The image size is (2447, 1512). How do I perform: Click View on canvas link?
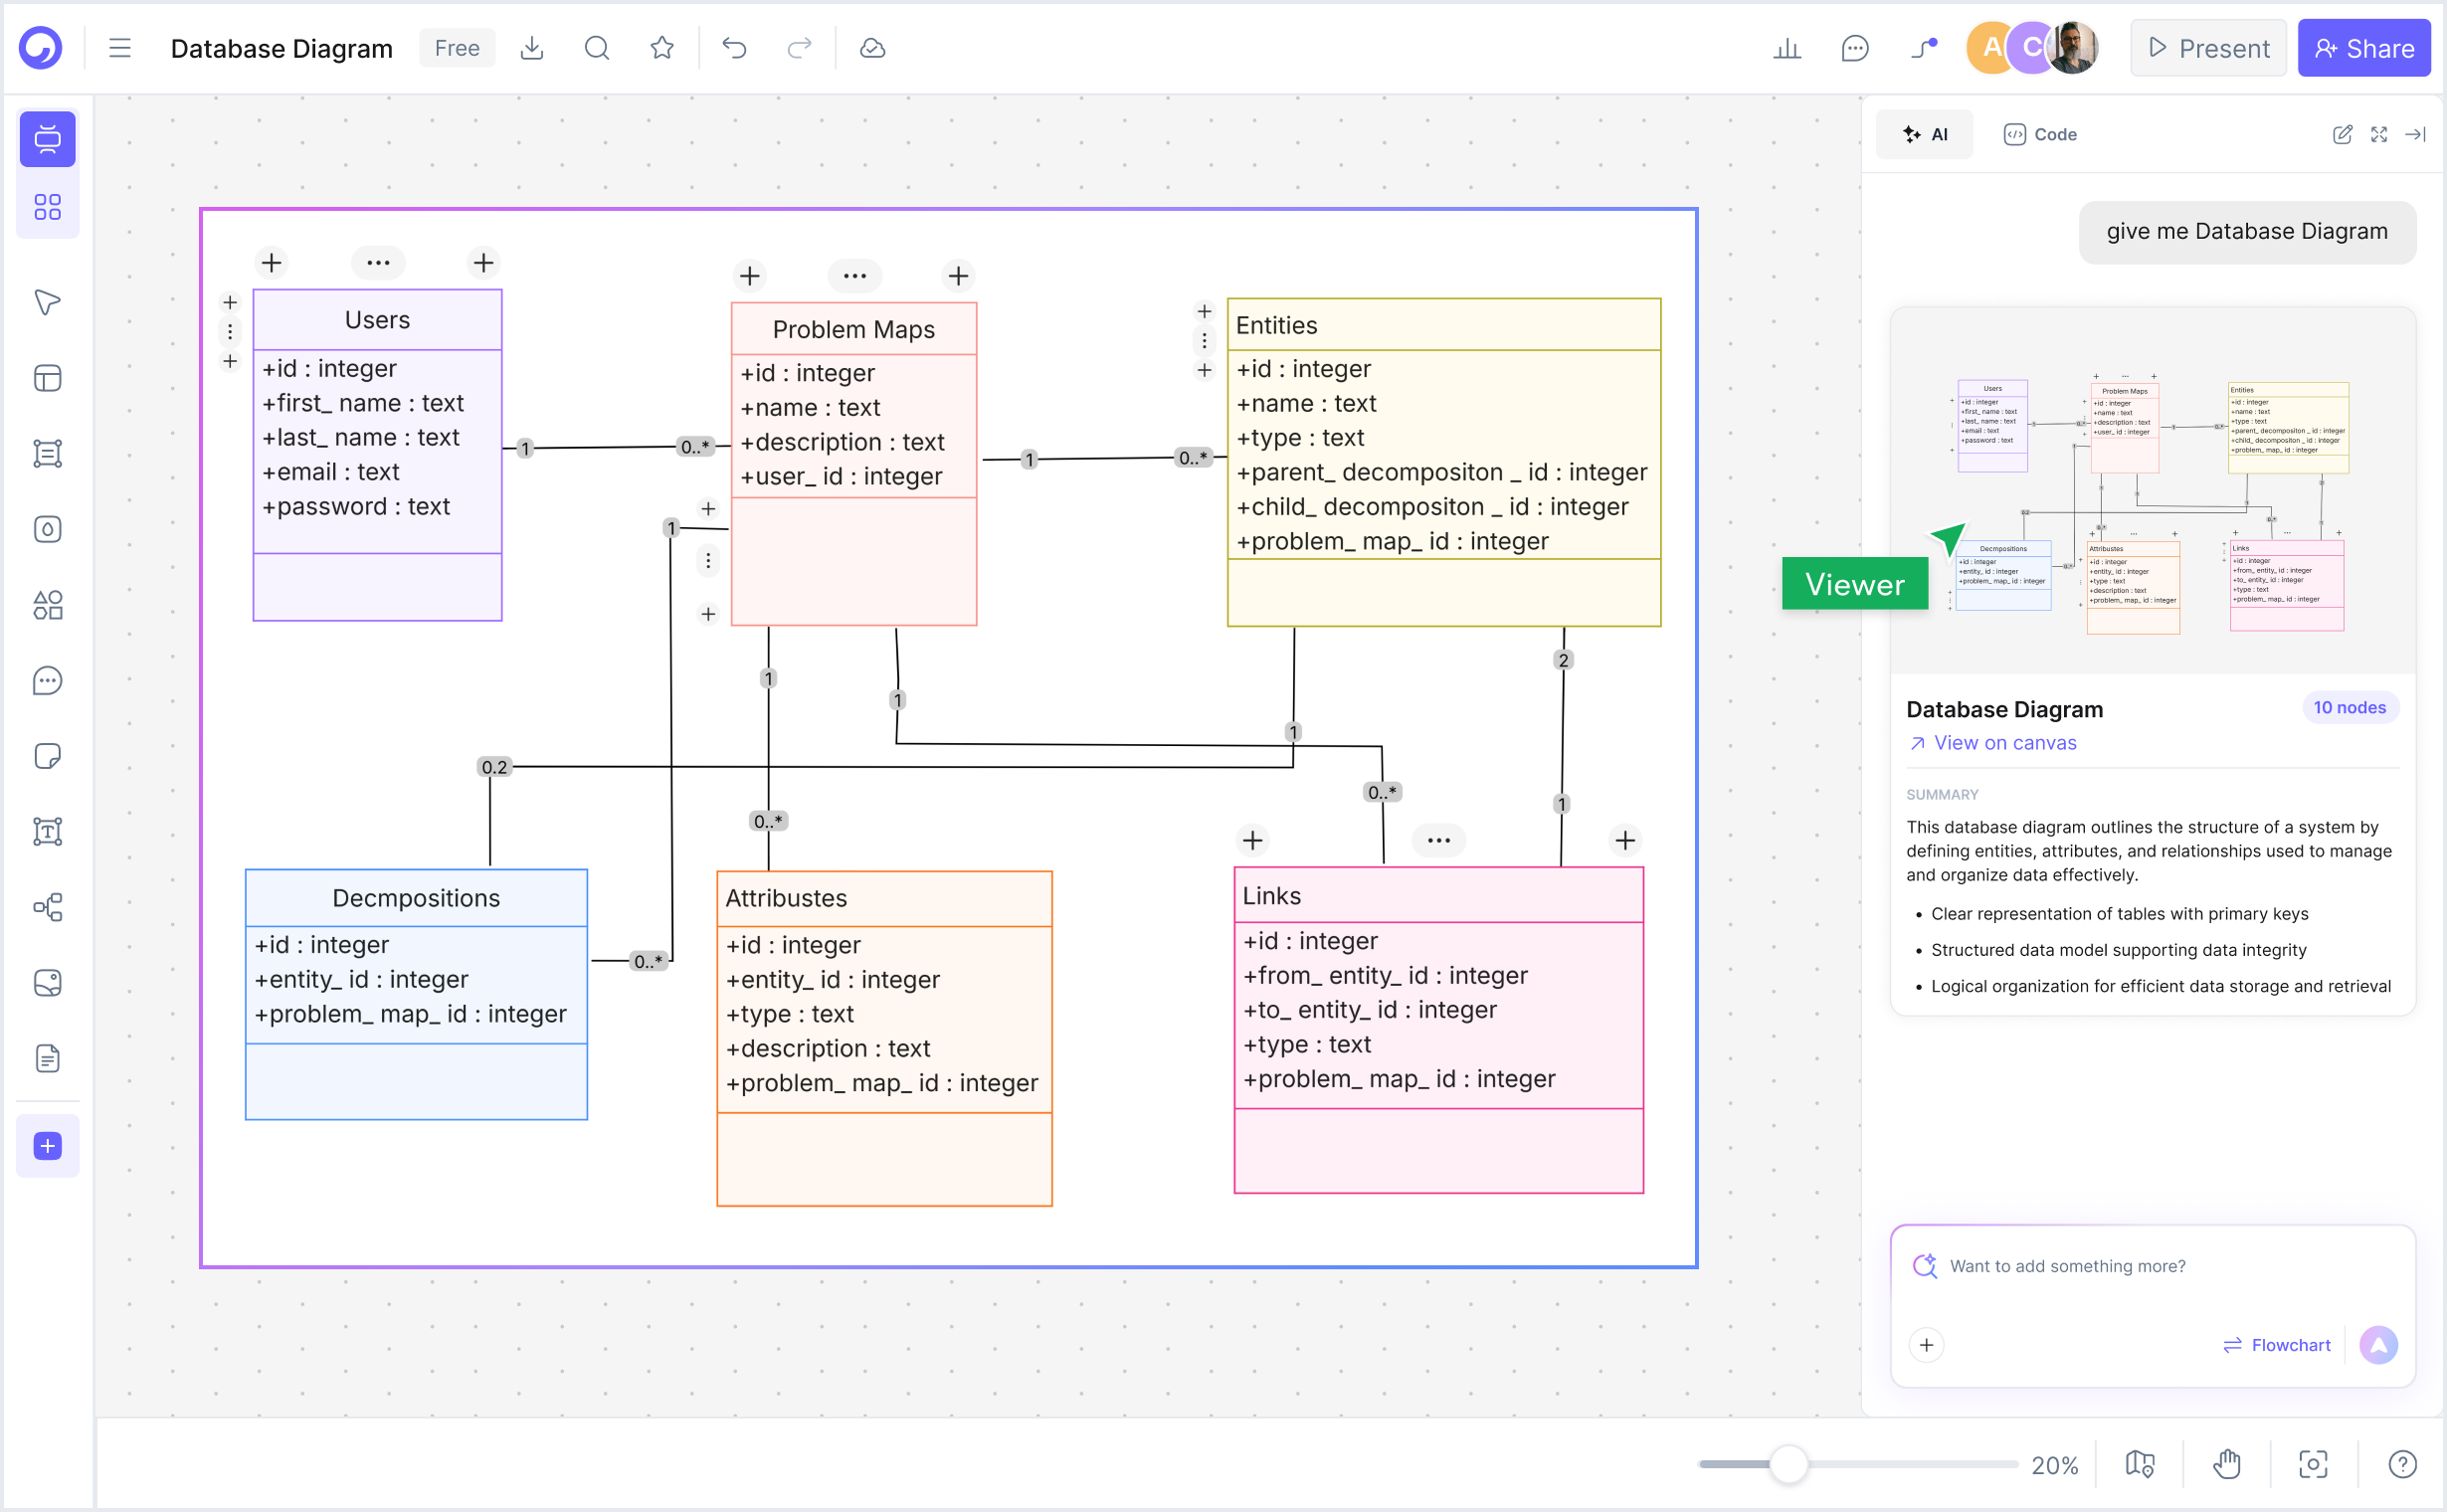click(1992, 743)
